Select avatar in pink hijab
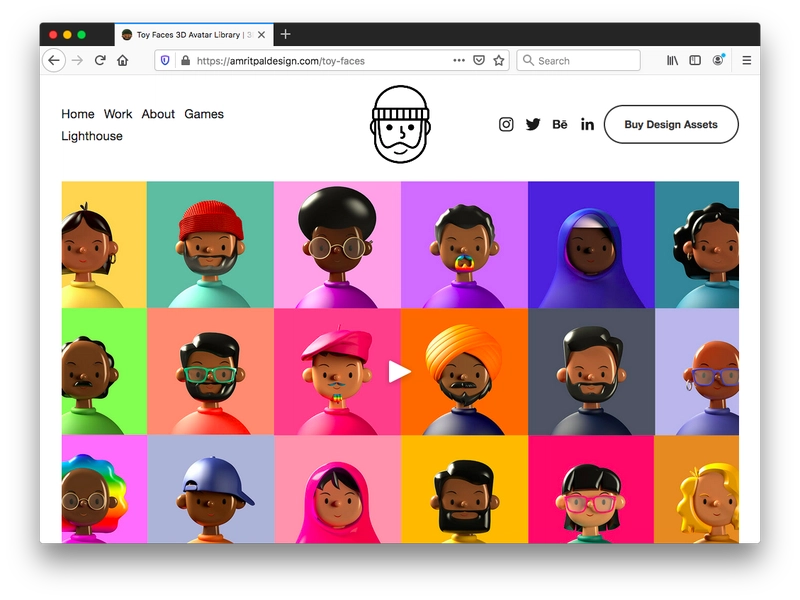The height and width of the screenshot is (600, 800). pyautogui.click(x=337, y=489)
